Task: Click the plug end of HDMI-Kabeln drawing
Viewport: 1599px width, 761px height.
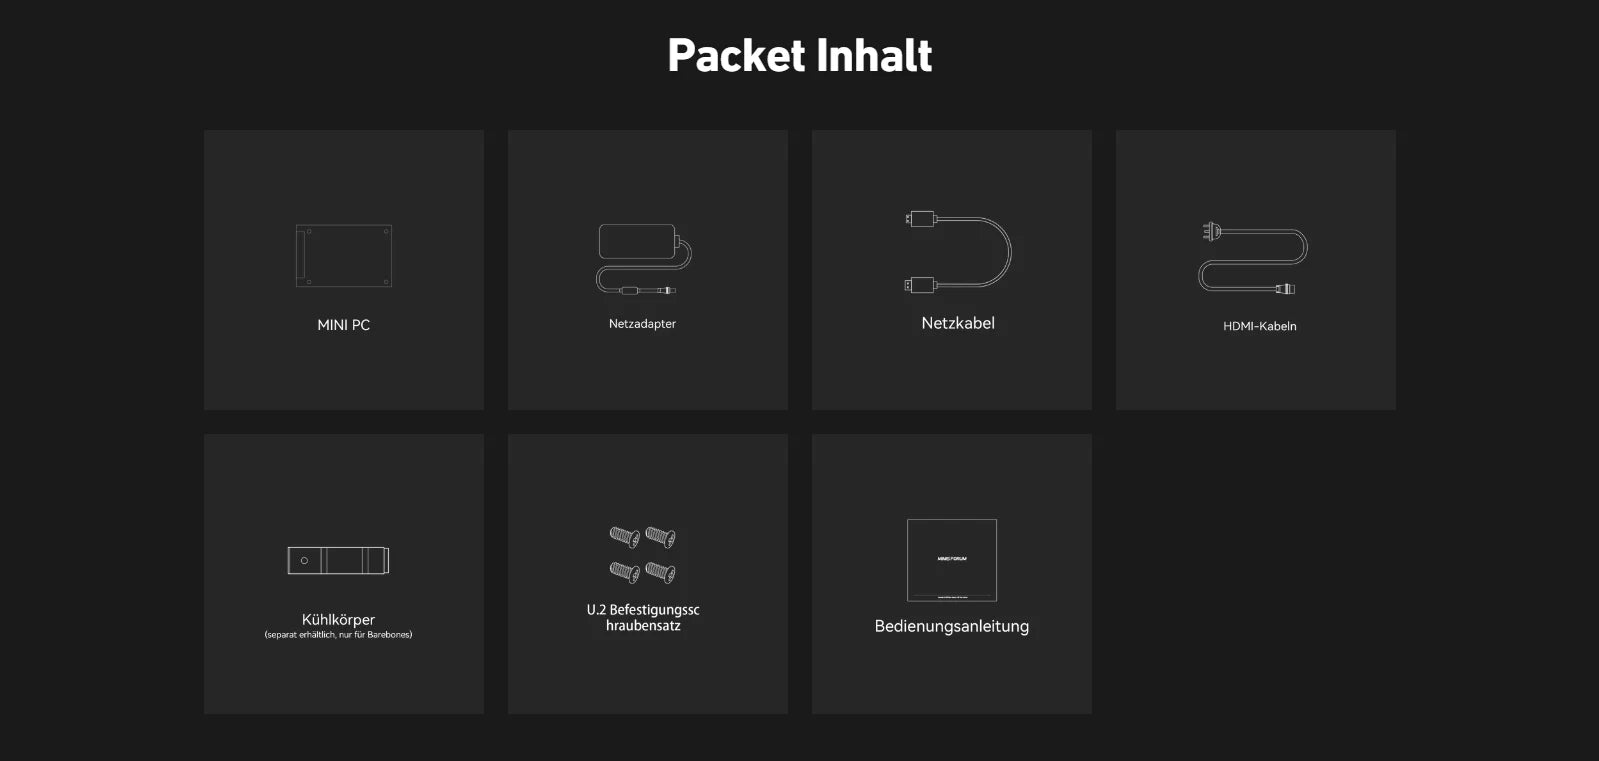Action: tap(1212, 232)
